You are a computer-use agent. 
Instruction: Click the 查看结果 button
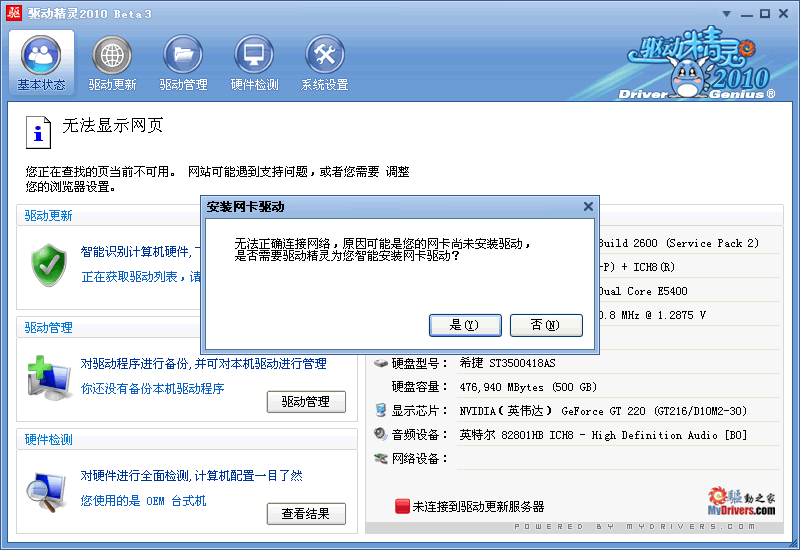[306, 514]
